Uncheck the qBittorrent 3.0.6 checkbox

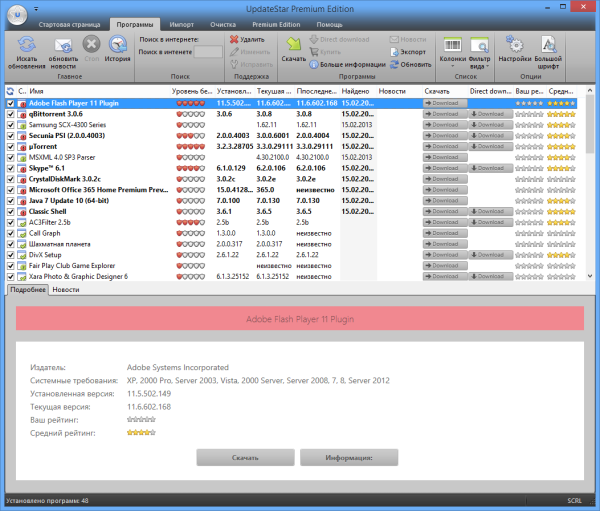point(11,114)
